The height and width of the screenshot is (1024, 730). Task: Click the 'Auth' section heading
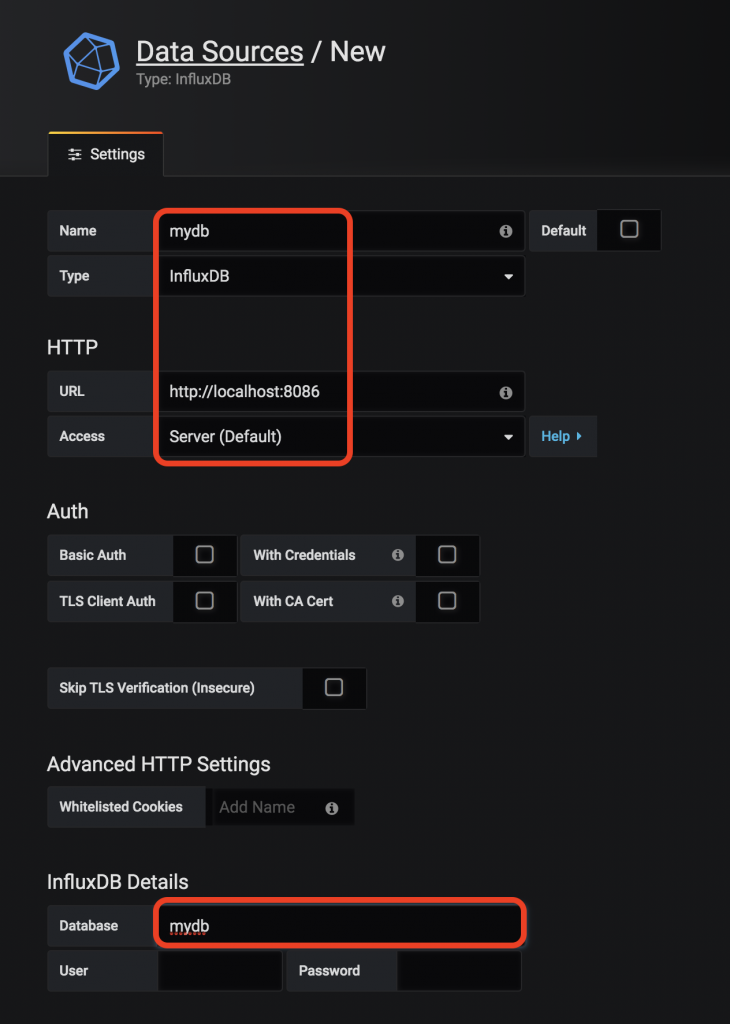point(67,511)
